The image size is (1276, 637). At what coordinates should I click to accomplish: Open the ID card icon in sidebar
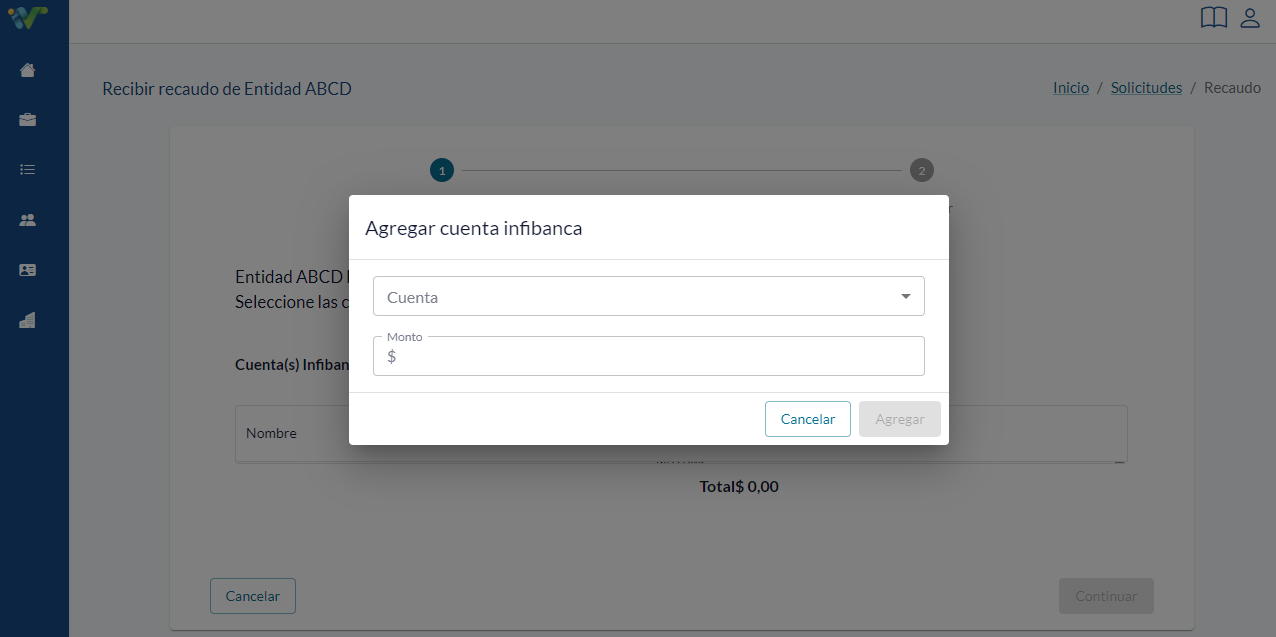(28, 270)
